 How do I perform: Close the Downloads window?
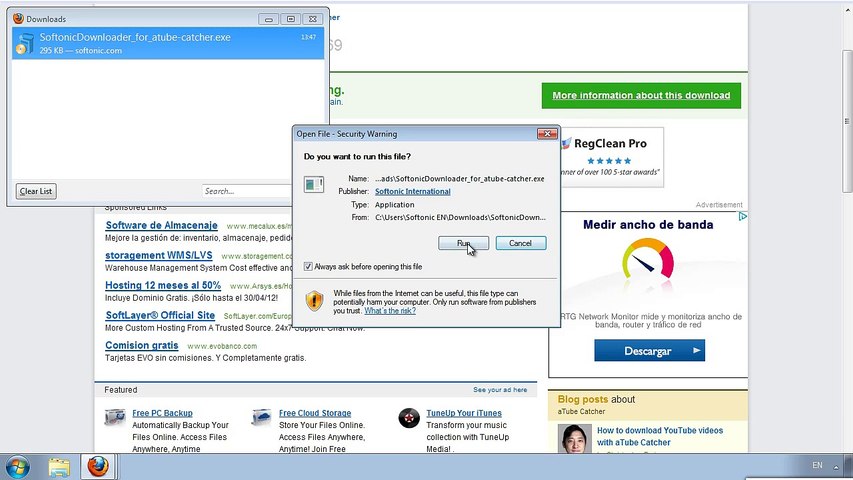tap(313, 19)
